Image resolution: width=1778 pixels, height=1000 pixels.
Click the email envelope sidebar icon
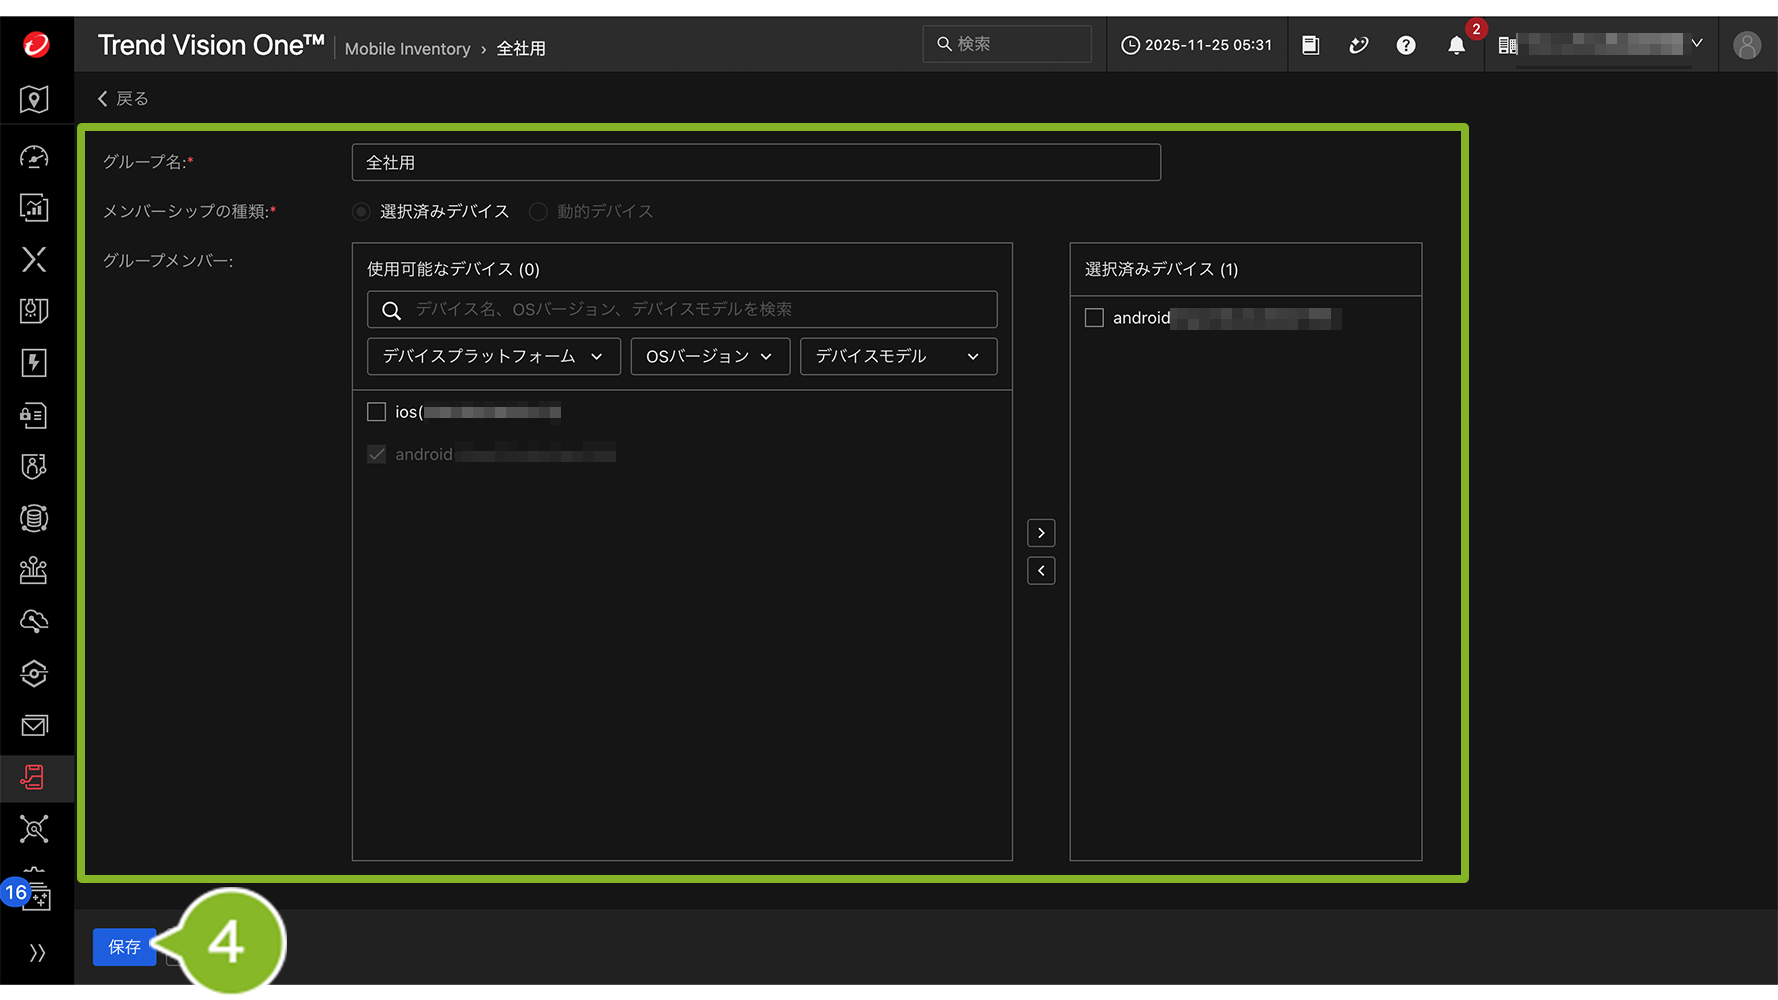(x=34, y=725)
